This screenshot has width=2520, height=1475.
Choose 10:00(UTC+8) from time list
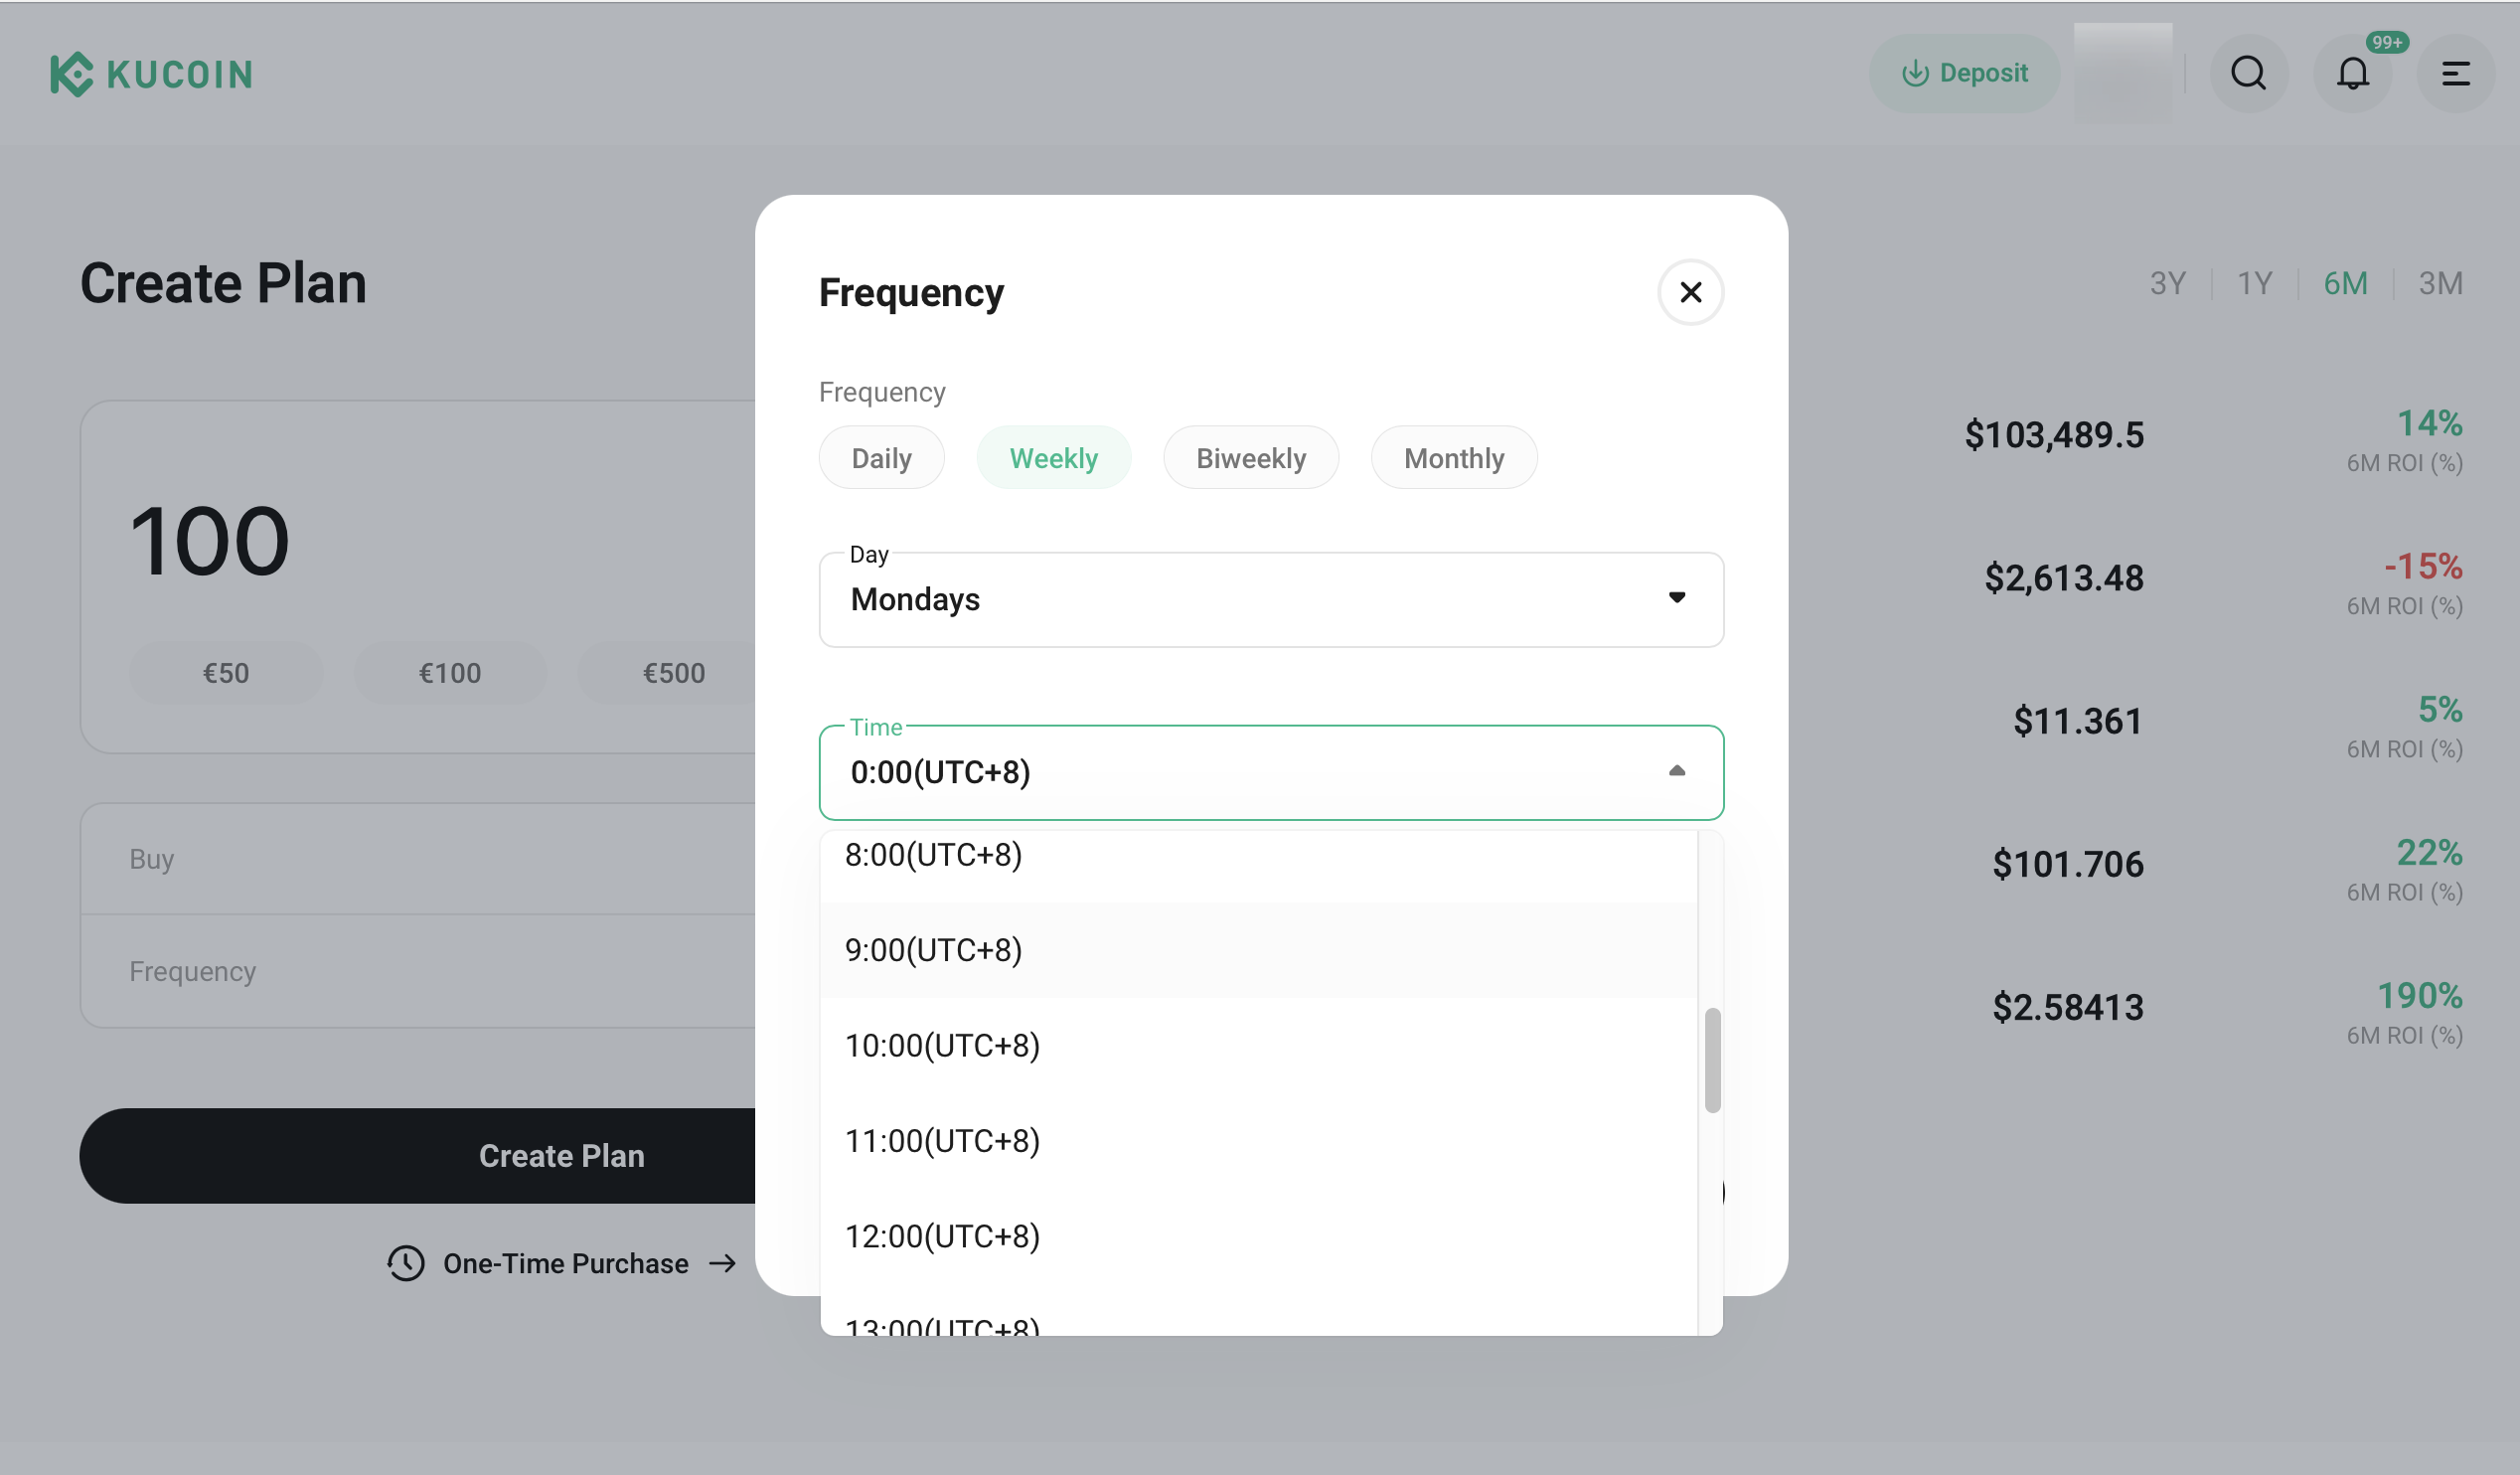tap(942, 1045)
